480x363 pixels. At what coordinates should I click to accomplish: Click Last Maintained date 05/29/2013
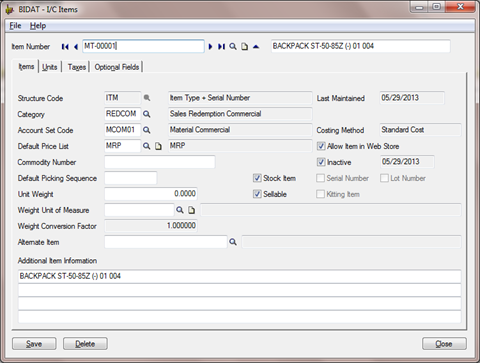[412, 98]
